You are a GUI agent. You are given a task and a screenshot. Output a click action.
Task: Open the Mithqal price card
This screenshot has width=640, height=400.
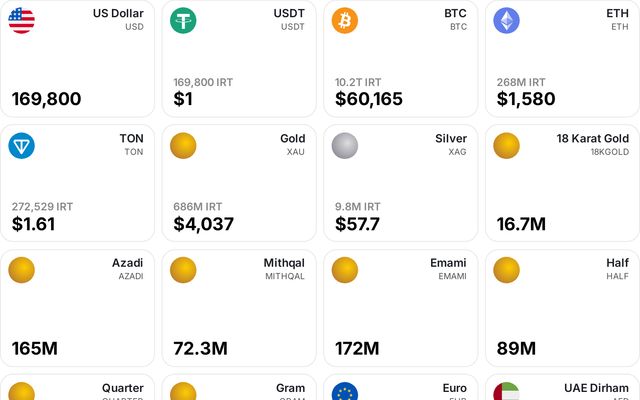point(239,308)
